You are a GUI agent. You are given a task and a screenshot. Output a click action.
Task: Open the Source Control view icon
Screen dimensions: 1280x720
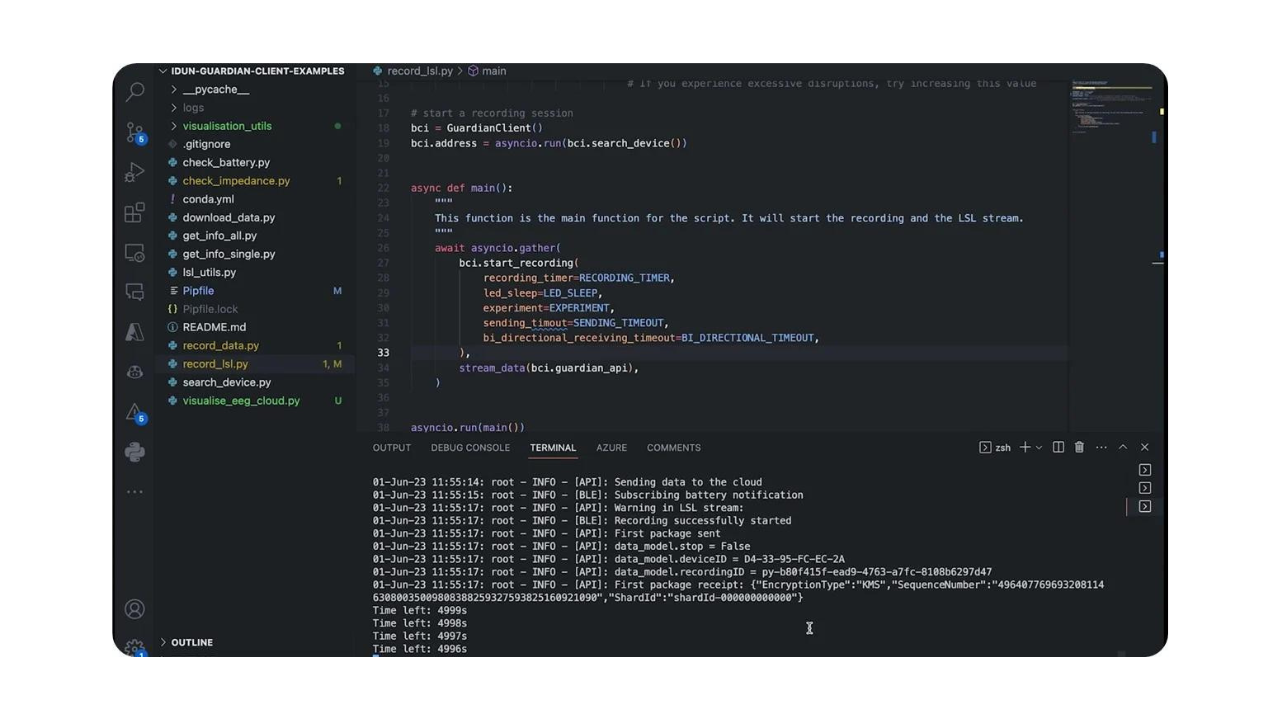(135, 132)
